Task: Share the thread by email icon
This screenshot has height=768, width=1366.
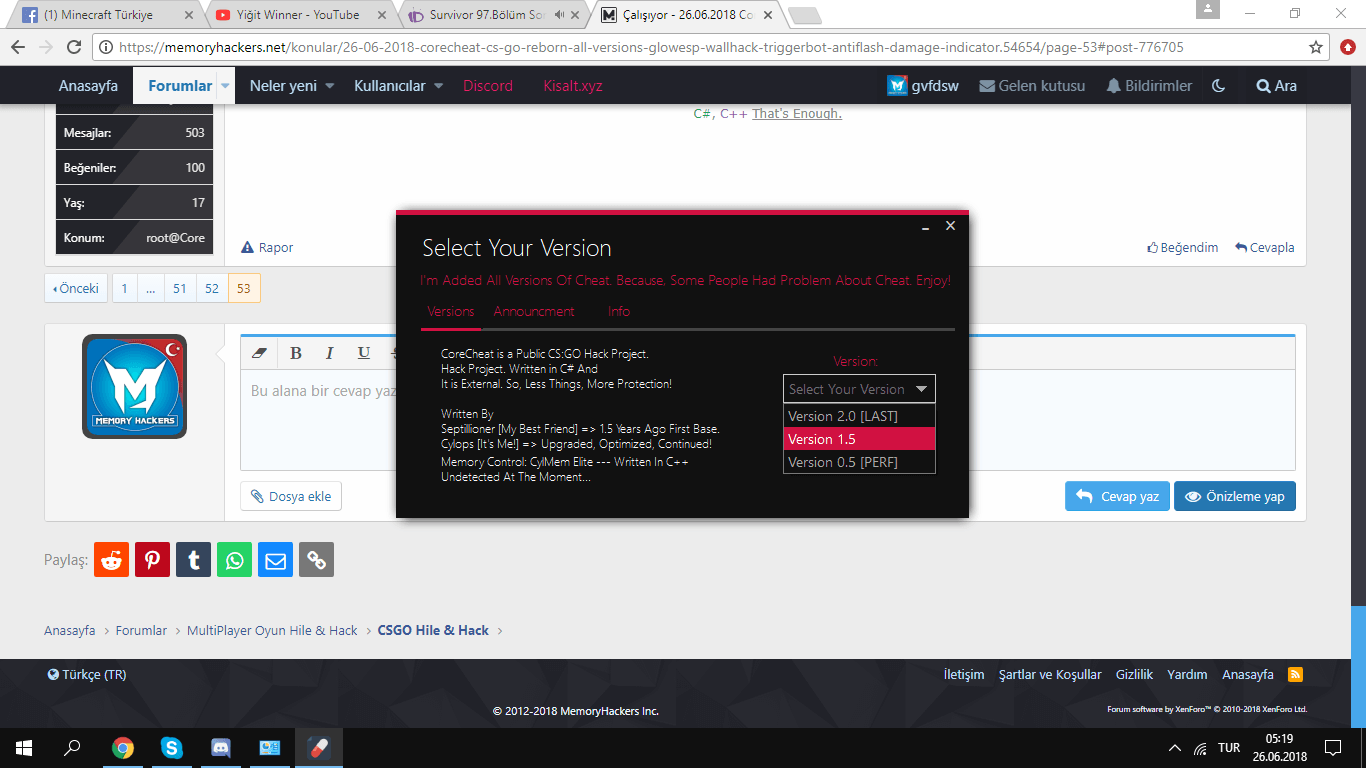Action: 275,560
